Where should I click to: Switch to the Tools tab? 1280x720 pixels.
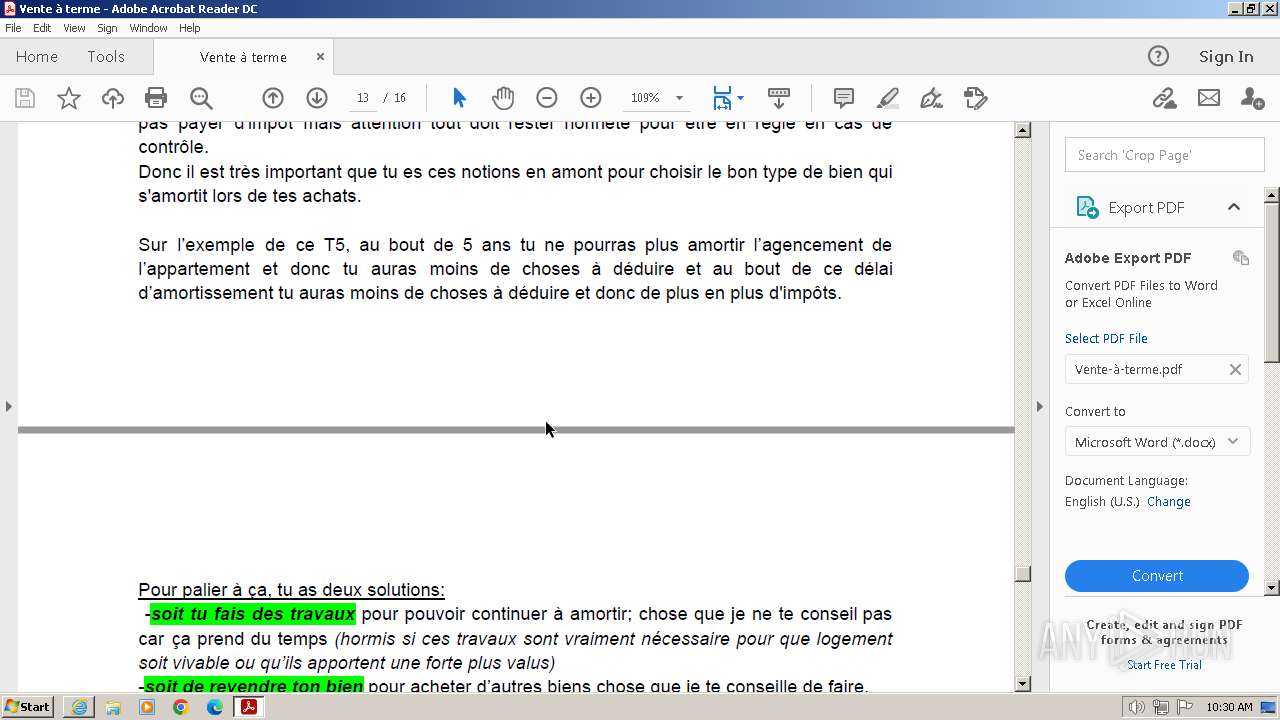[106, 57]
